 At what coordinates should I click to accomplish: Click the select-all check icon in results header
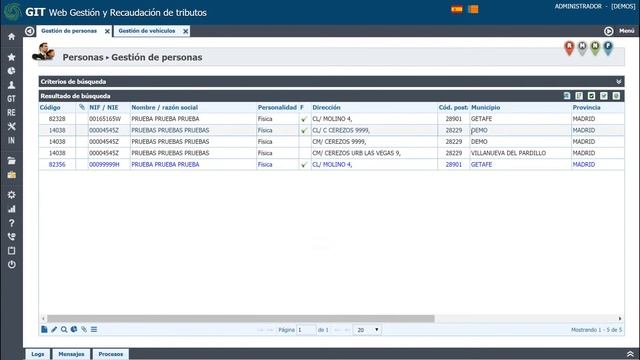tap(591, 96)
